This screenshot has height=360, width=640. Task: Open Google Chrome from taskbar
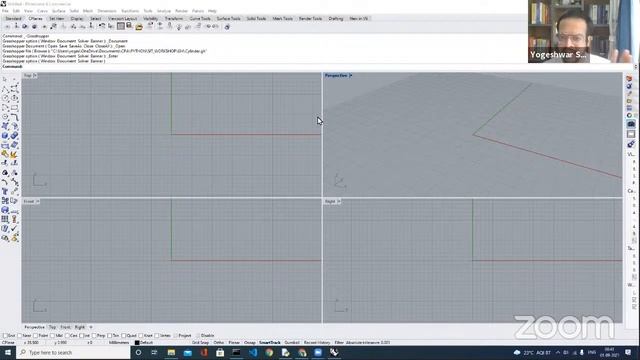269,352
